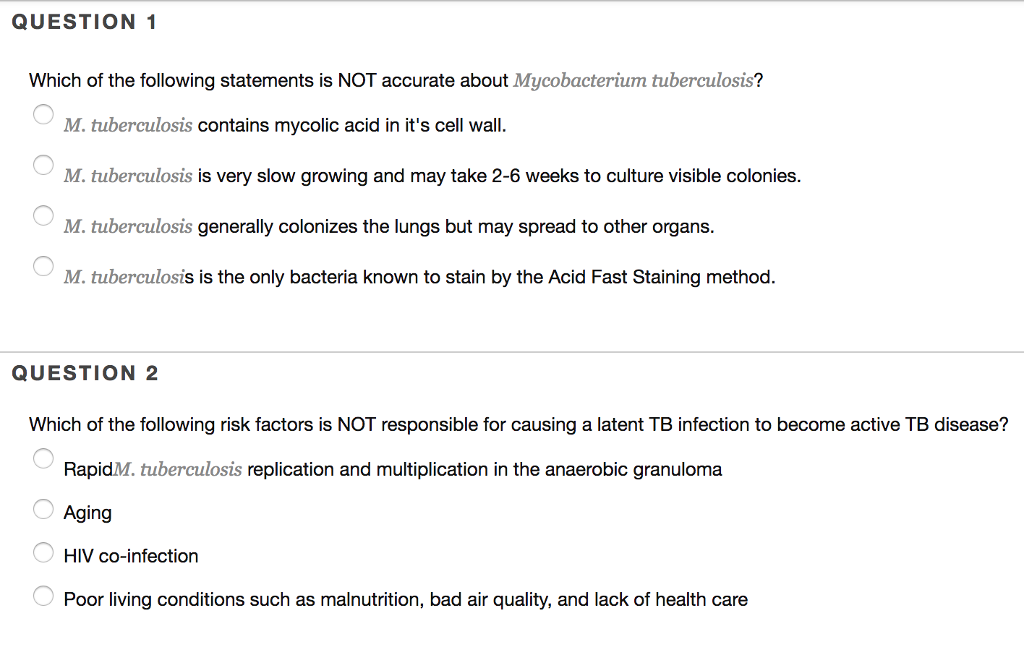The height and width of the screenshot is (655, 1024).
Task: Click the question prompt about latent TB infection
Action: pos(518,425)
